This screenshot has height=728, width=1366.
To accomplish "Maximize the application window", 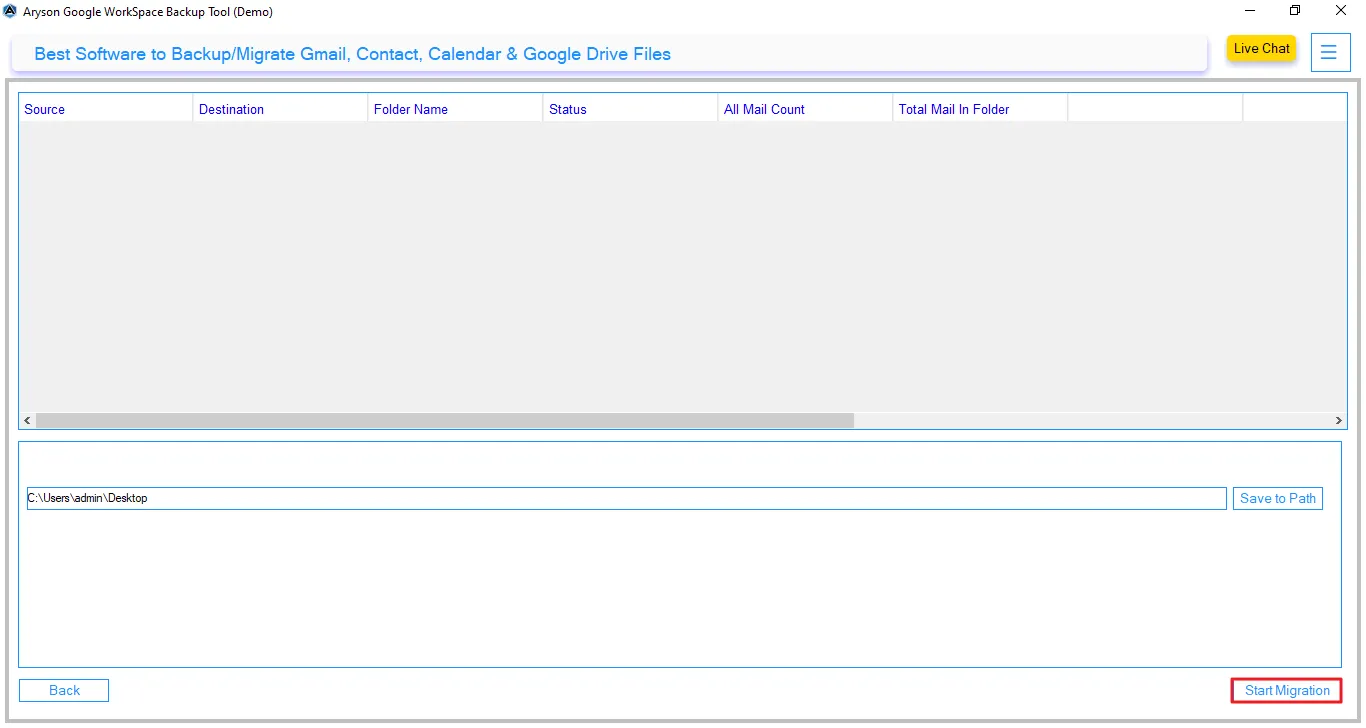I will pos(1294,11).
